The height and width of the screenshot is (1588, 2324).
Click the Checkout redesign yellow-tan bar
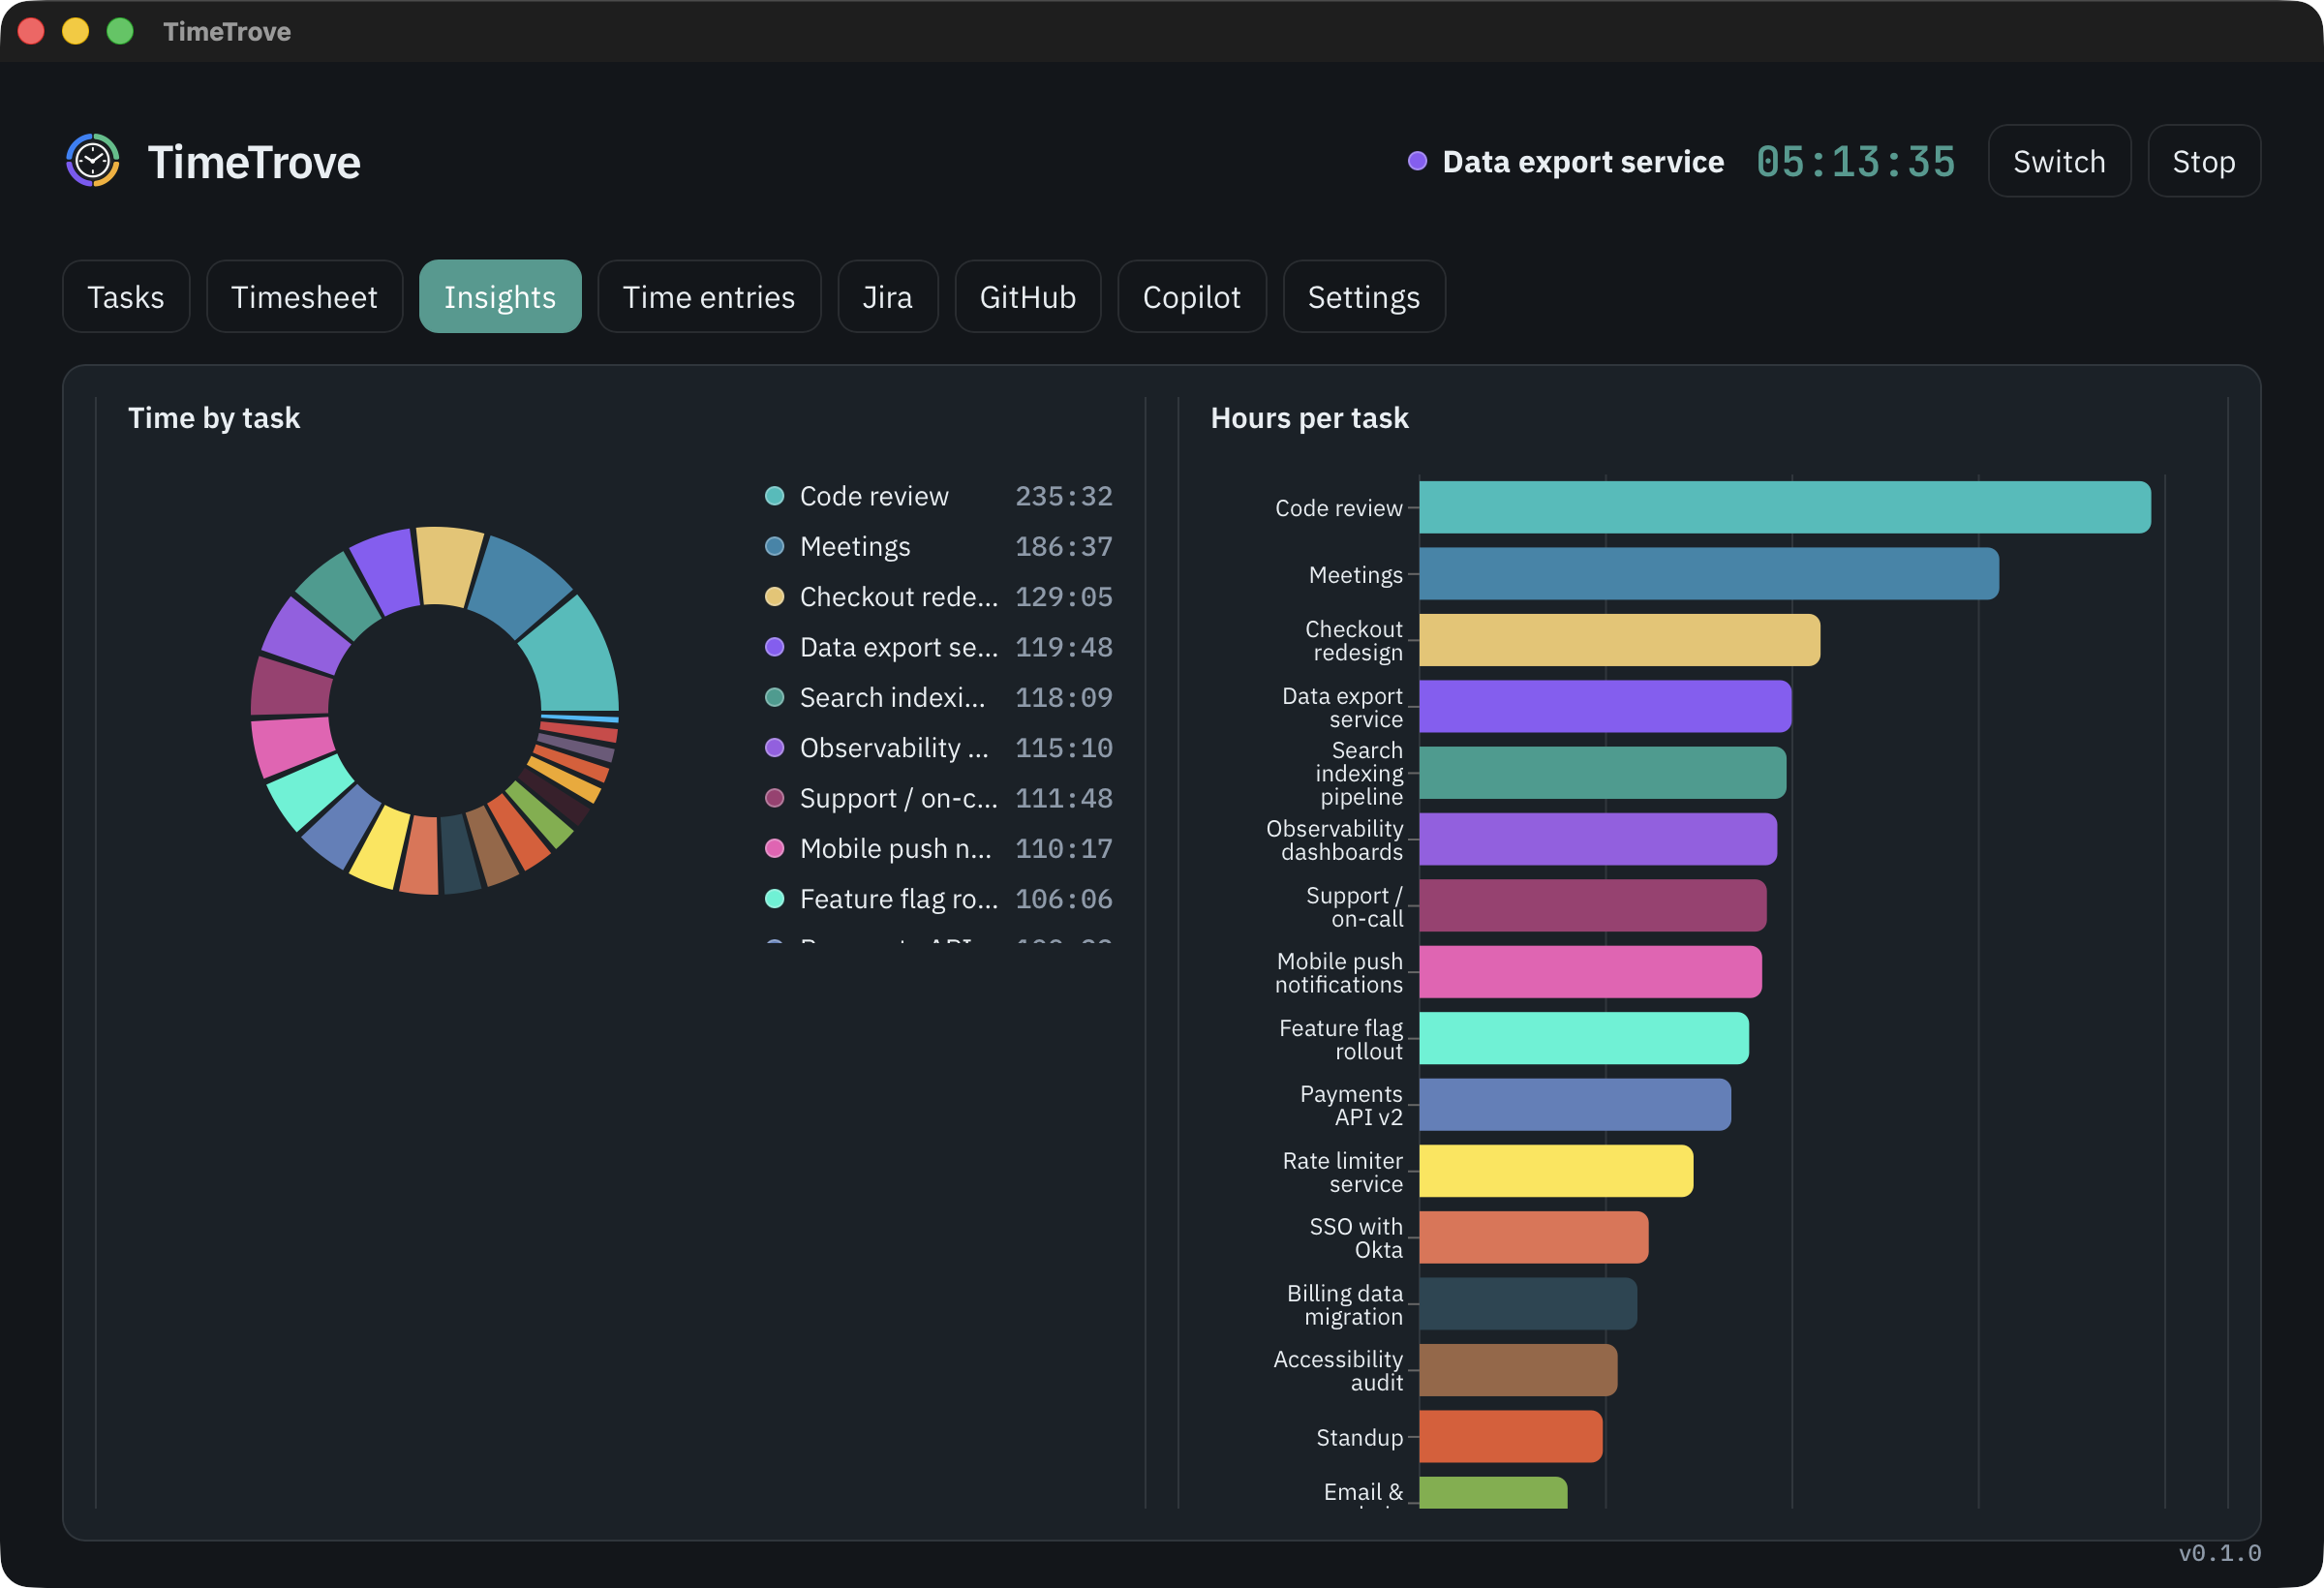(x=1620, y=640)
